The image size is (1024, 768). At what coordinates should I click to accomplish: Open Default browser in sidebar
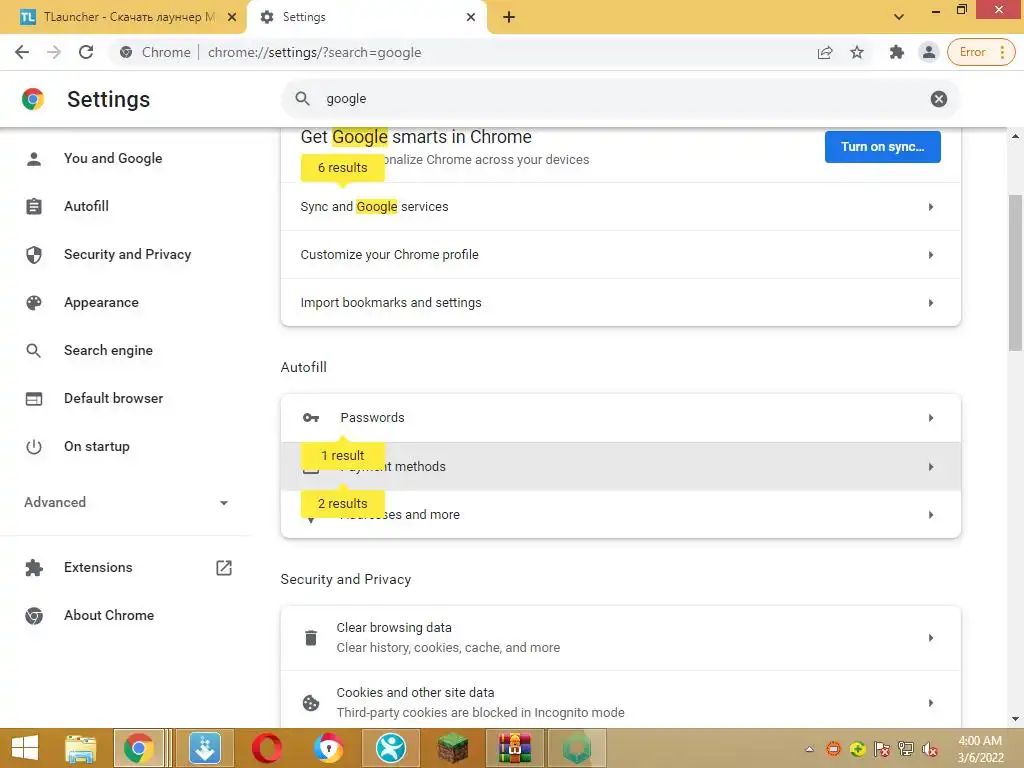coord(124,398)
